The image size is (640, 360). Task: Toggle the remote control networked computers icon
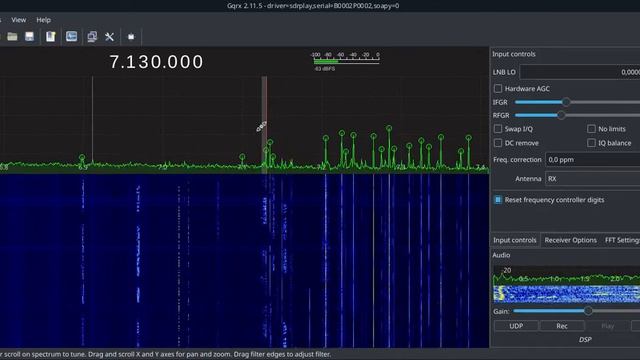(x=92, y=37)
